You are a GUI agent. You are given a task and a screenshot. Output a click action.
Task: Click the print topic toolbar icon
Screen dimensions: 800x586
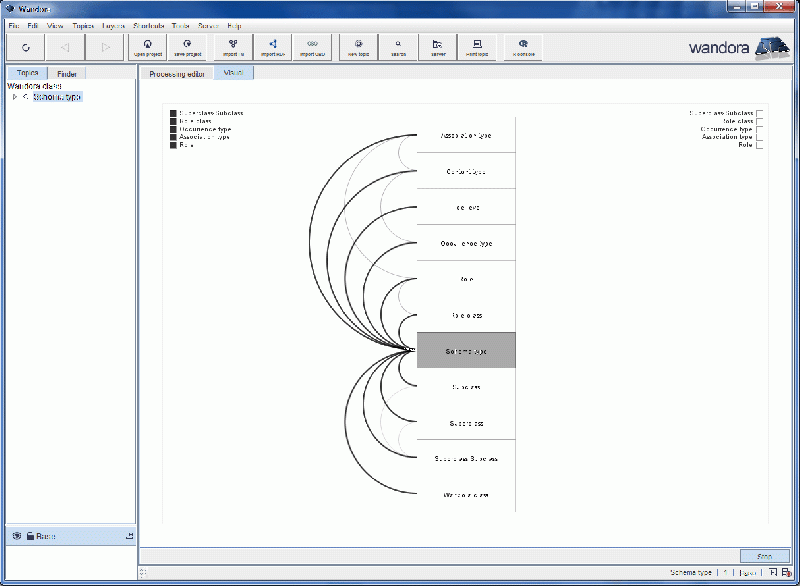pyautogui.click(x=480, y=46)
